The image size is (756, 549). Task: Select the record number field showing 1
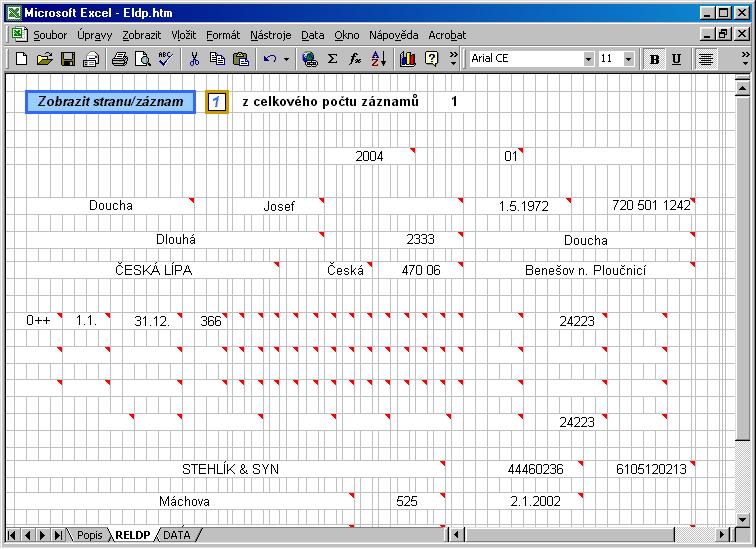click(216, 102)
